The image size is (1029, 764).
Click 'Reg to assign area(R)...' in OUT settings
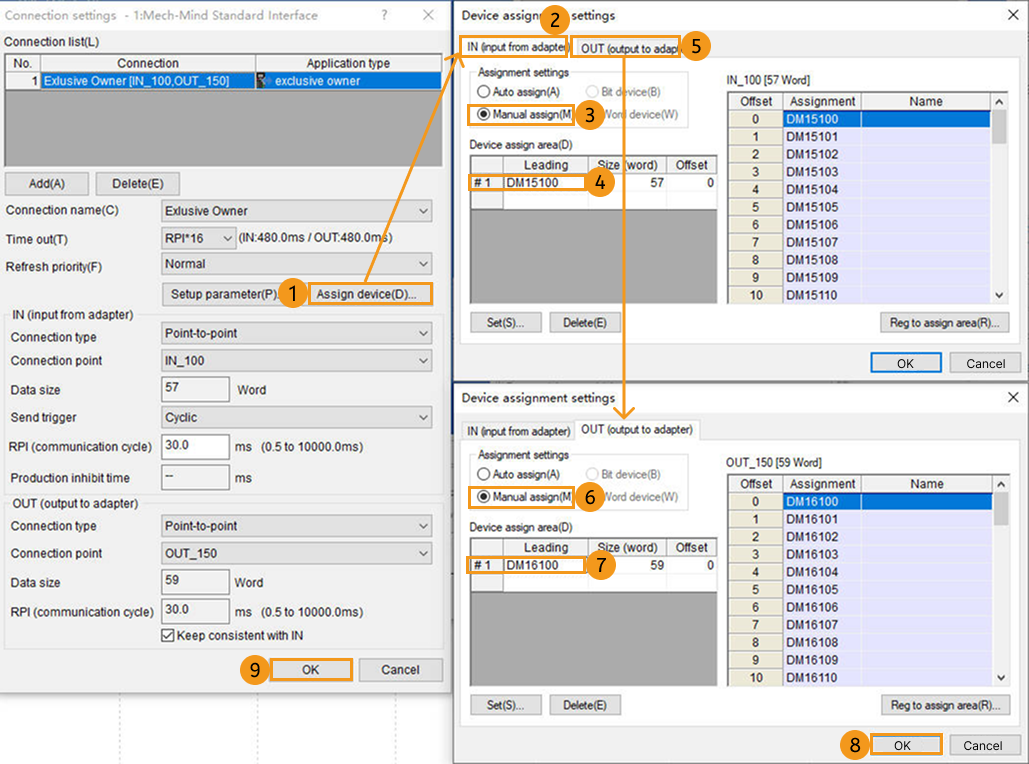(x=944, y=704)
